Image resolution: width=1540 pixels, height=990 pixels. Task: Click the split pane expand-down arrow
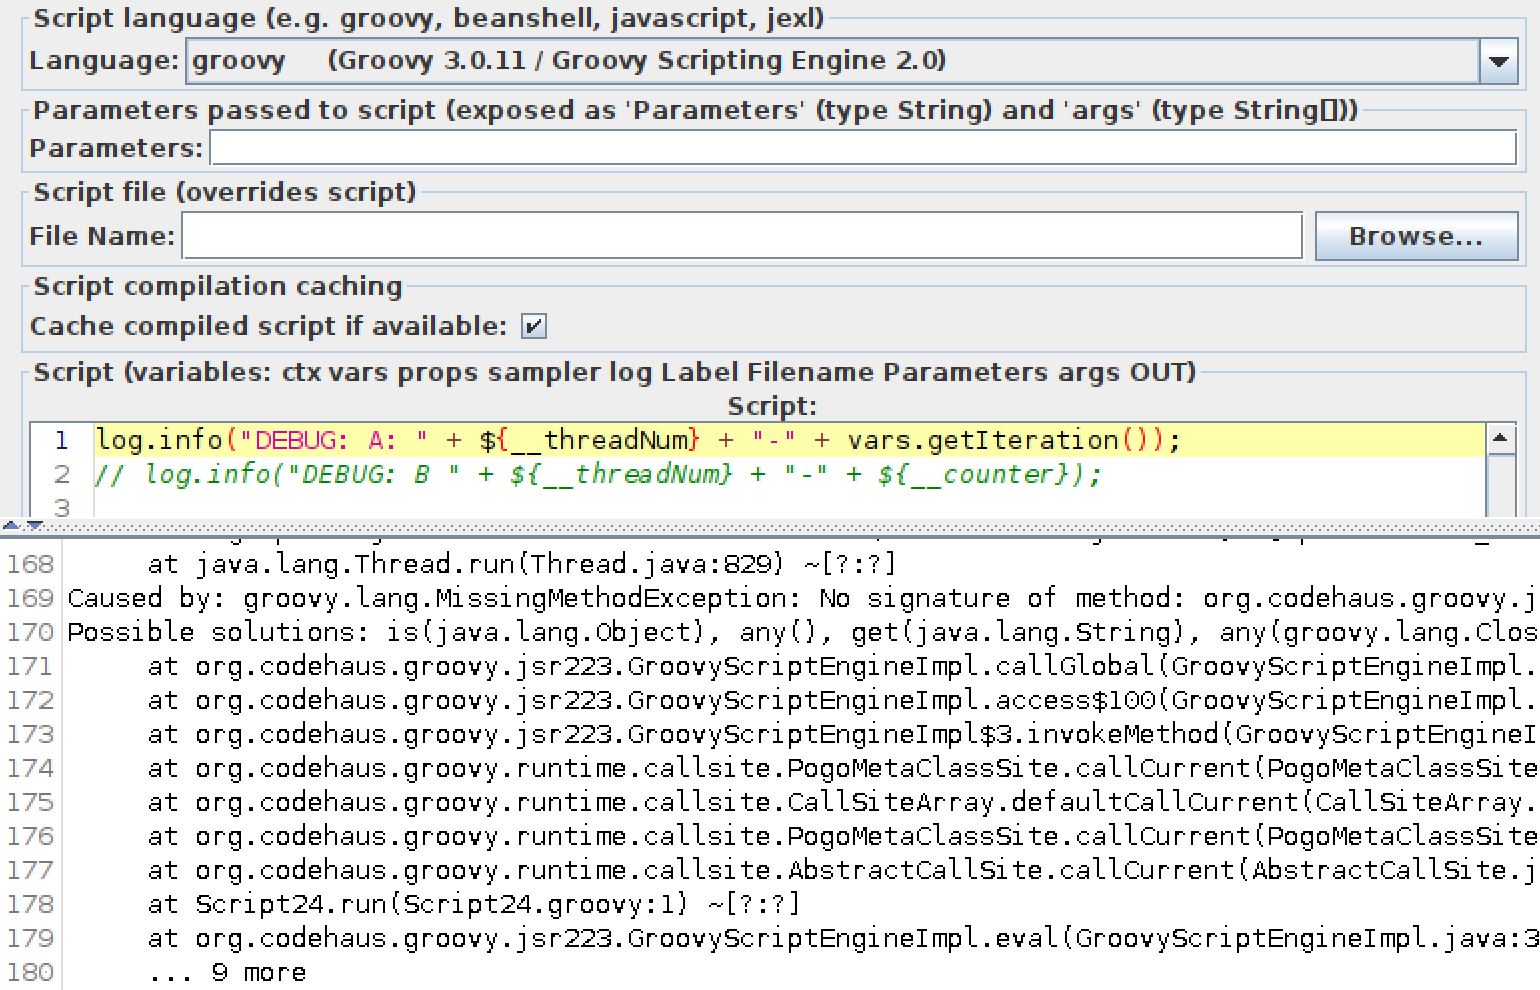[x=35, y=524]
